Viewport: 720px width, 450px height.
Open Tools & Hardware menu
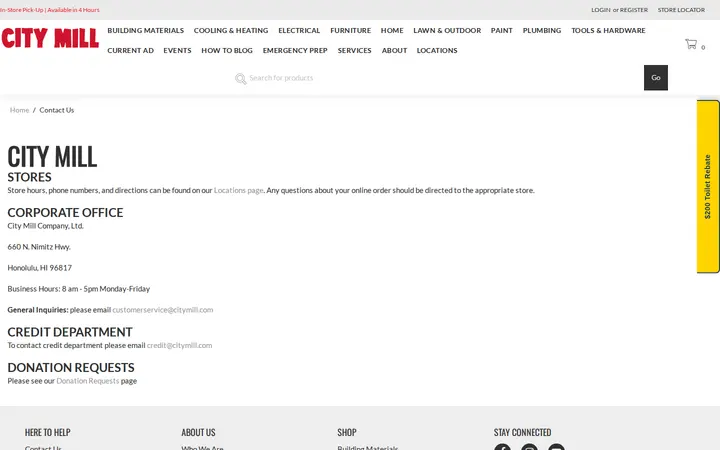point(608,30)
